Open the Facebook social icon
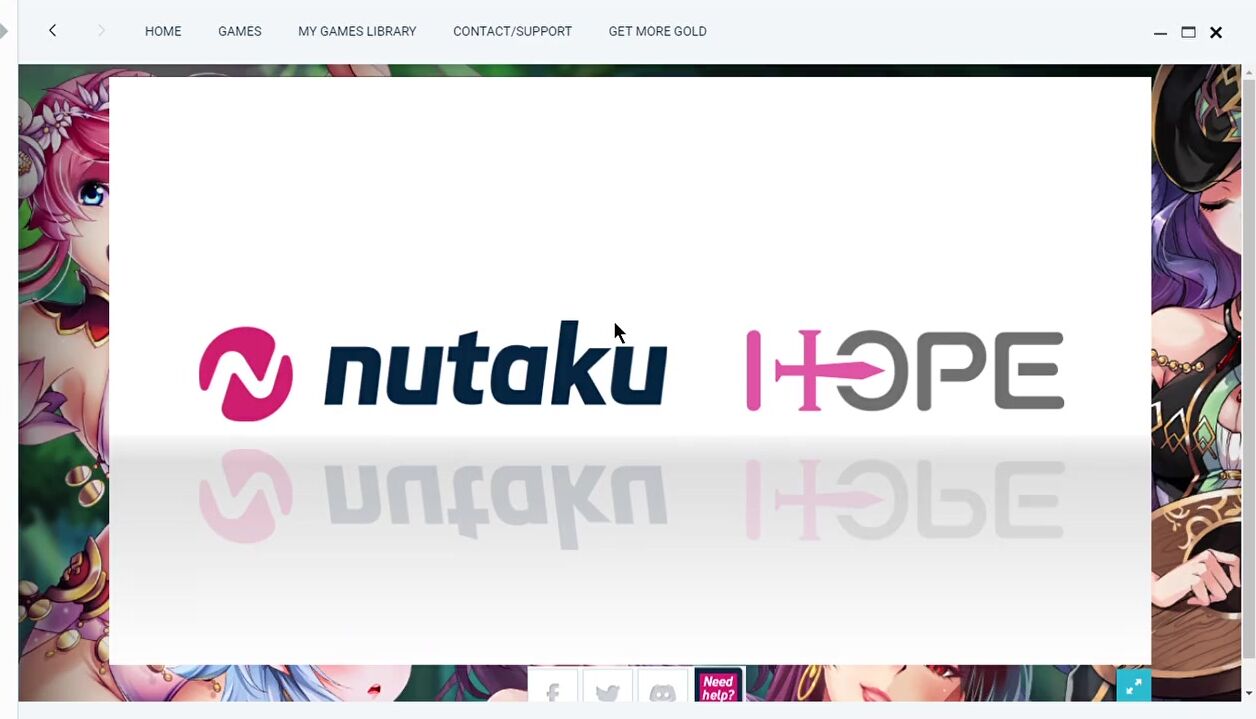Viewport: 1256px width, 719px height. tap(553, 688)
